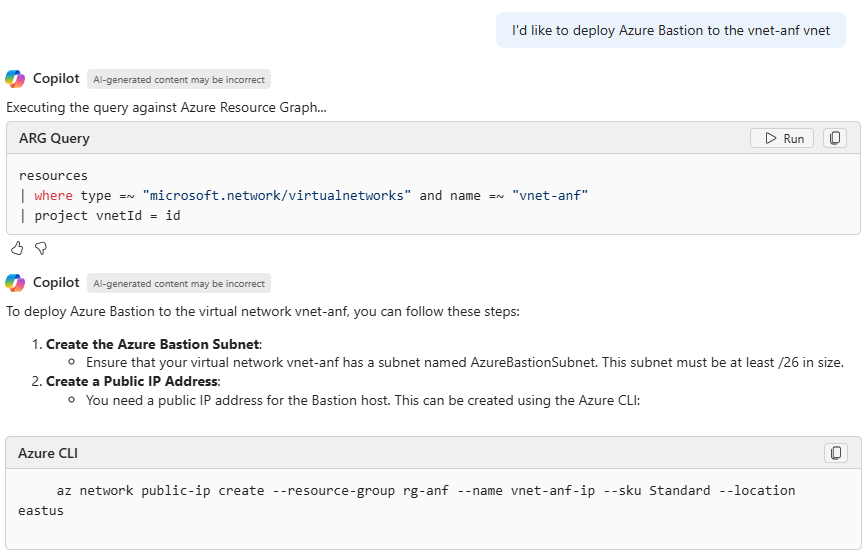Click the "resources" line in the query
The image size is (866, 558).
[x=53, y=175]
